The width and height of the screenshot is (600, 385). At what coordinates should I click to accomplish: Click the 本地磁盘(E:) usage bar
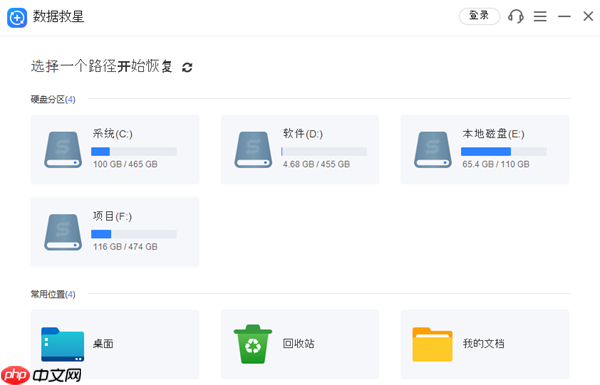pos(504,152)
